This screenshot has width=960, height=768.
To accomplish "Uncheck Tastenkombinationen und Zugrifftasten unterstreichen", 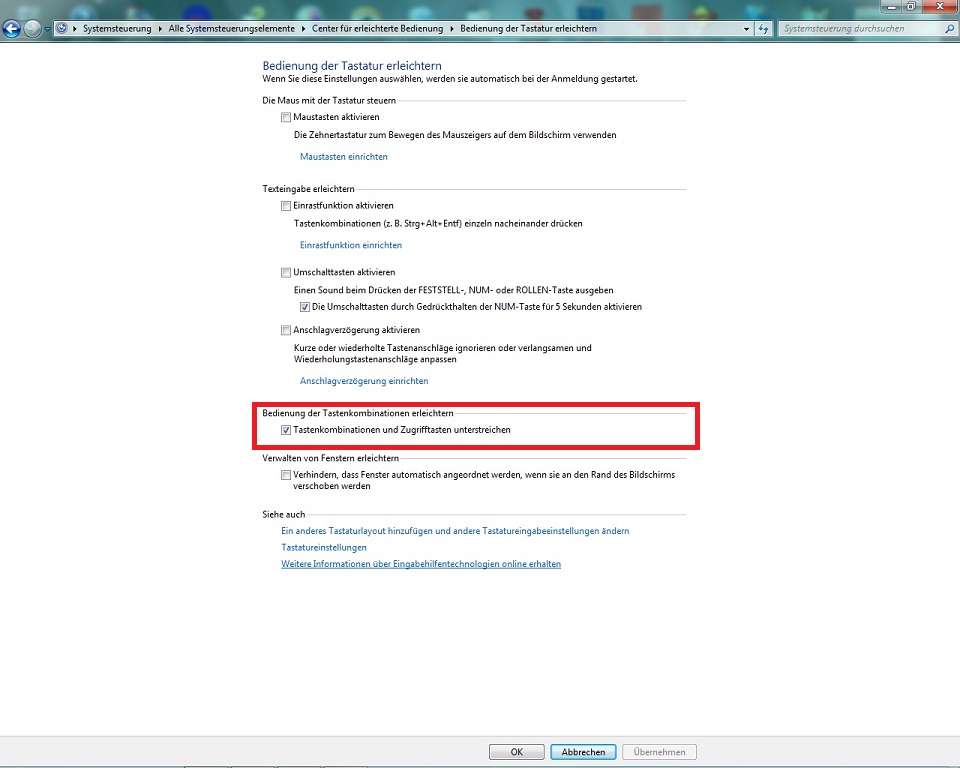I will coord(286,430).
